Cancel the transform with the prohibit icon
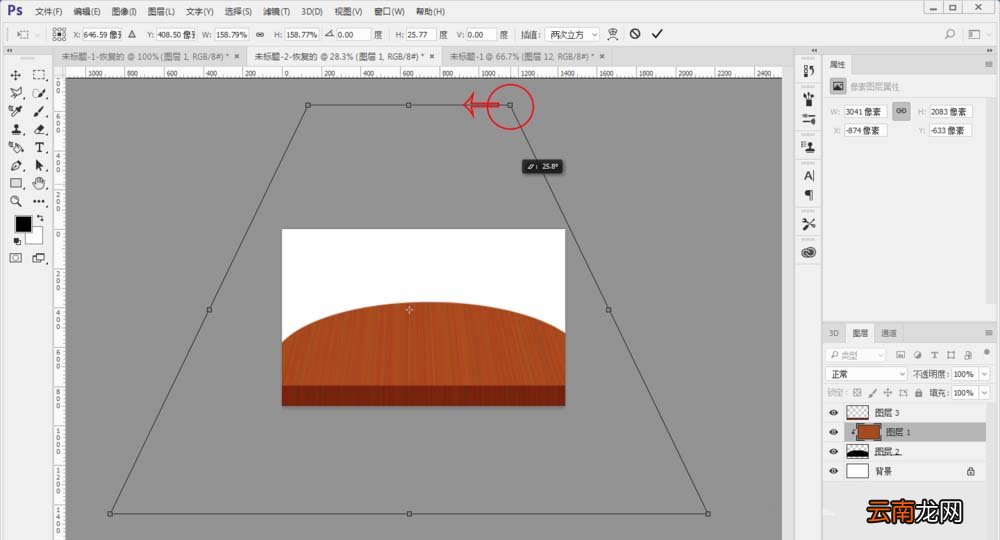 635,34
